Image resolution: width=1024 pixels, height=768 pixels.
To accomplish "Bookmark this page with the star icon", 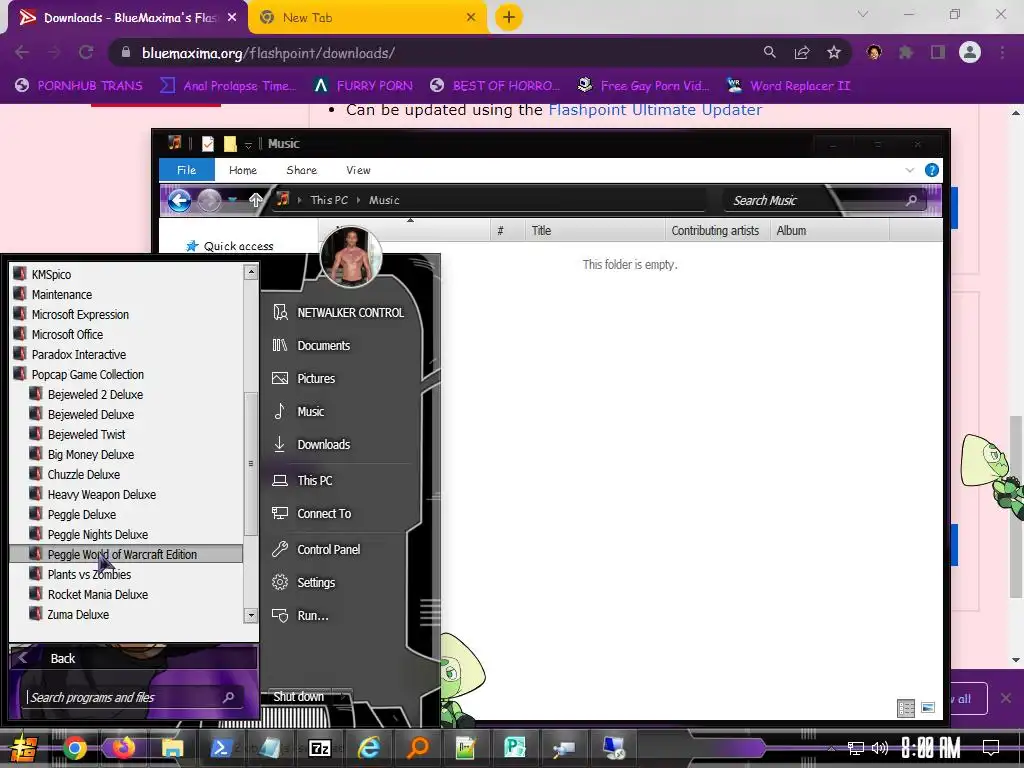I will click(x=834, y=52).
